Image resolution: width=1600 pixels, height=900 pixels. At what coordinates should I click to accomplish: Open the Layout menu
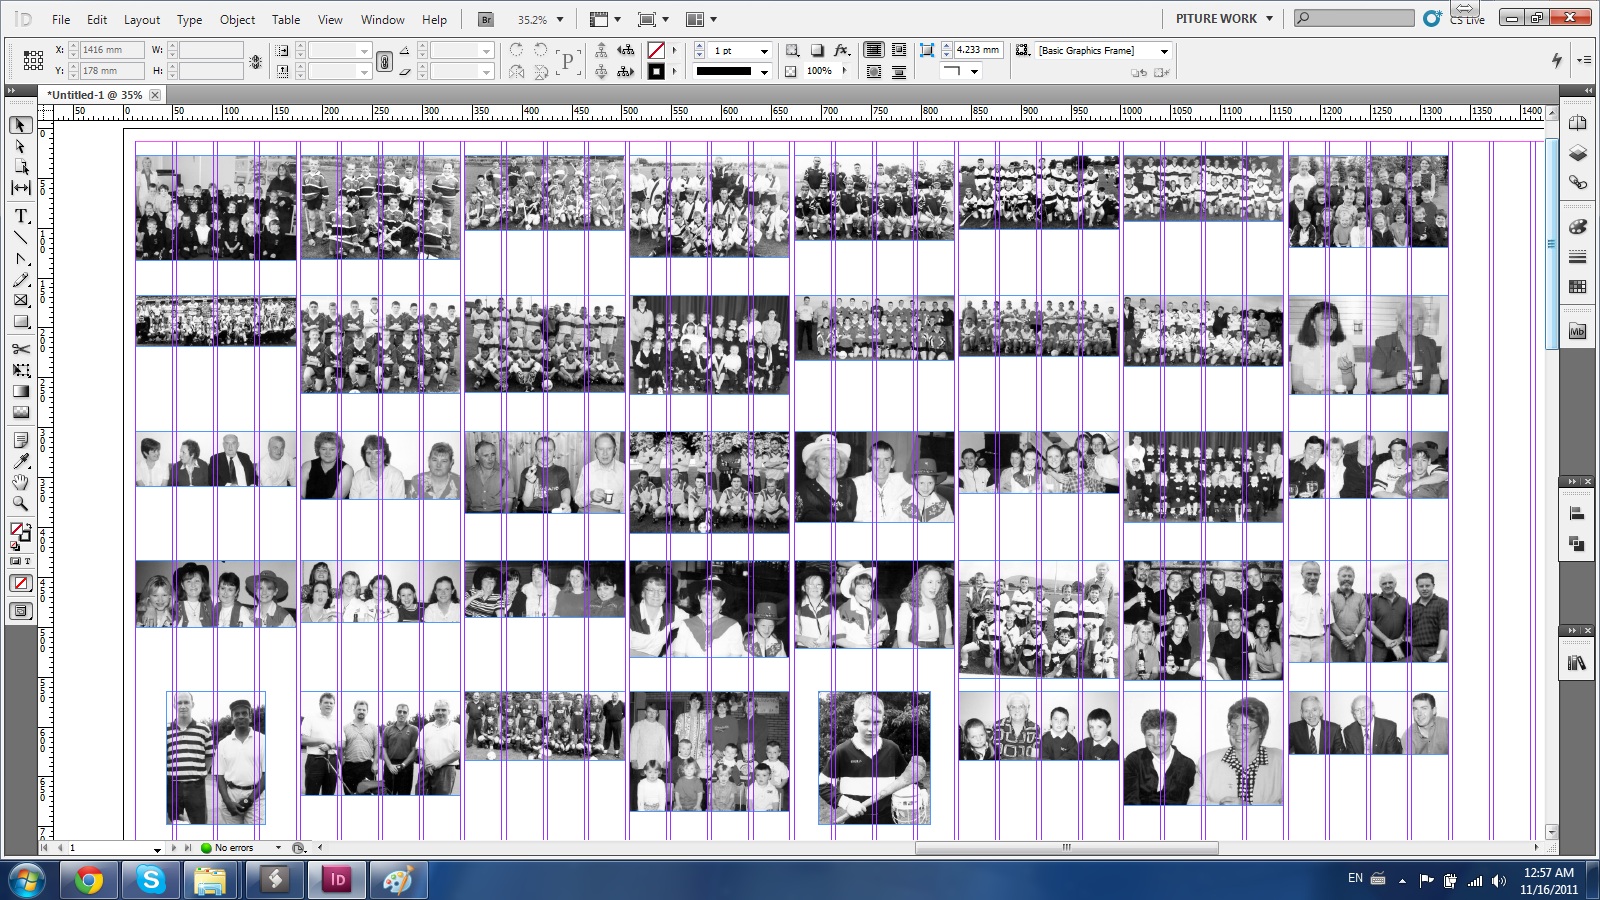tap(142, 19)
